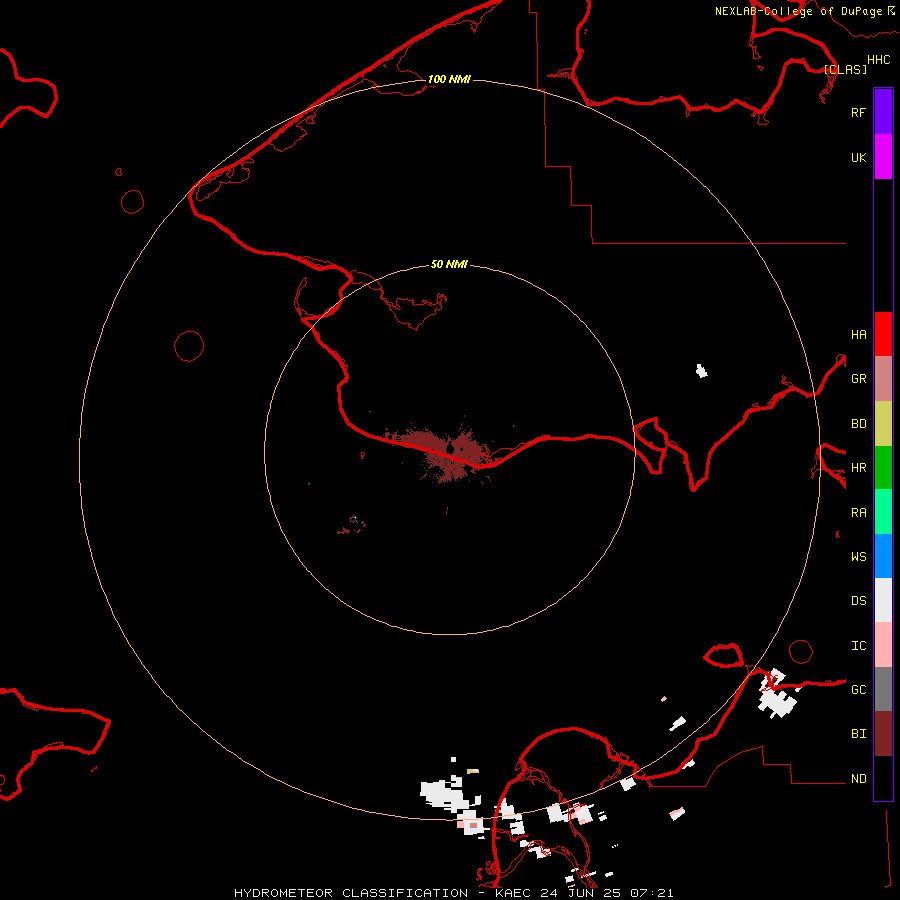Viewport: 900px width, 900px height.
Task: Click the HA legend label
Action: [x=858, y=334]
